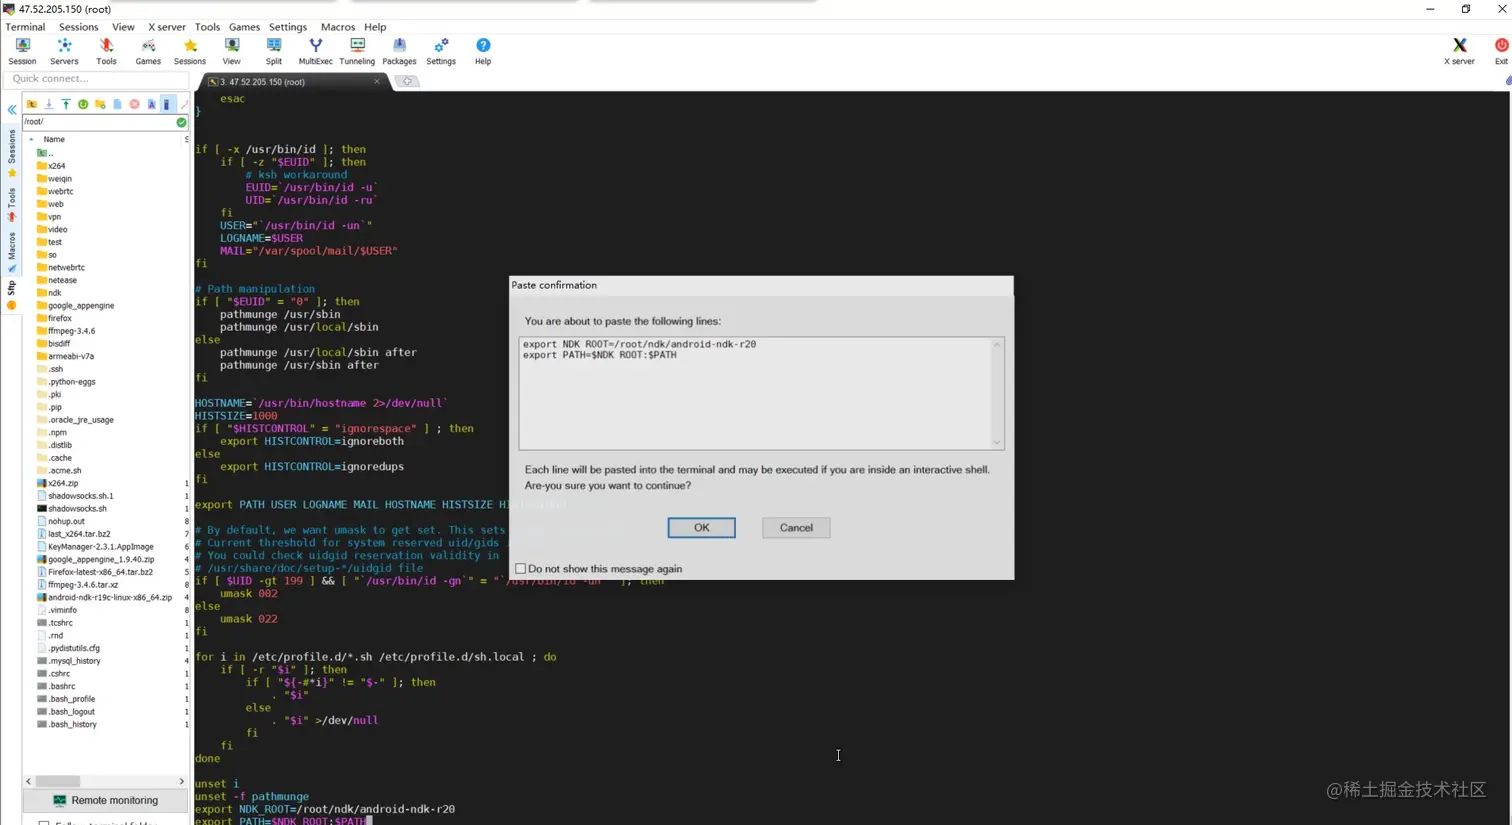Open the Settings gear toolbar icon
Viewport: 1512px width, 825px height.
(441, 51)
